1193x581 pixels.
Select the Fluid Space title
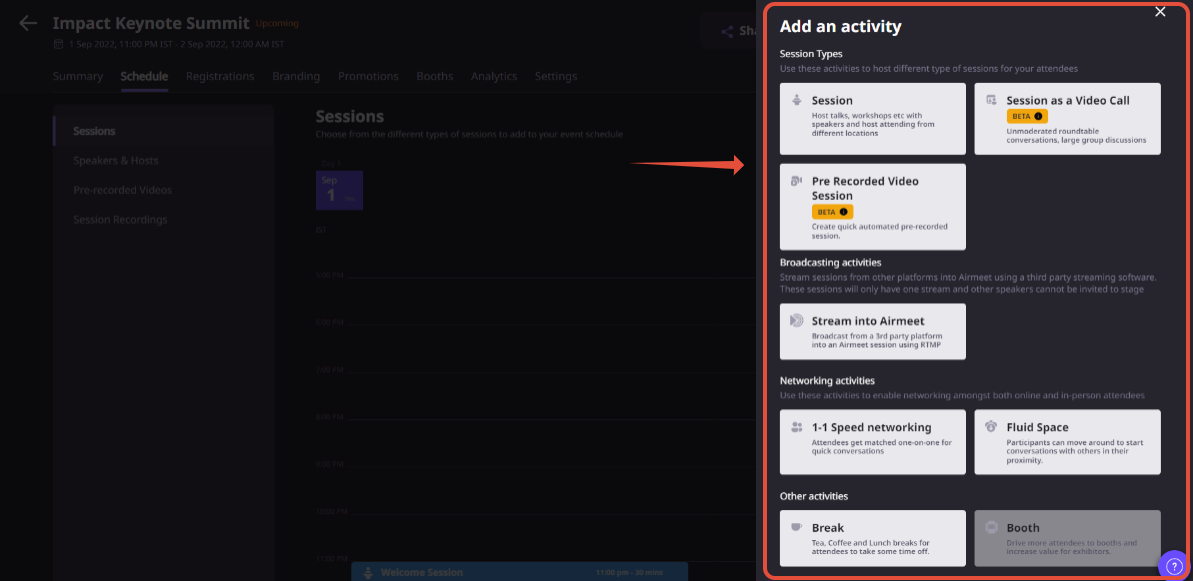[x=1037, y=427]
